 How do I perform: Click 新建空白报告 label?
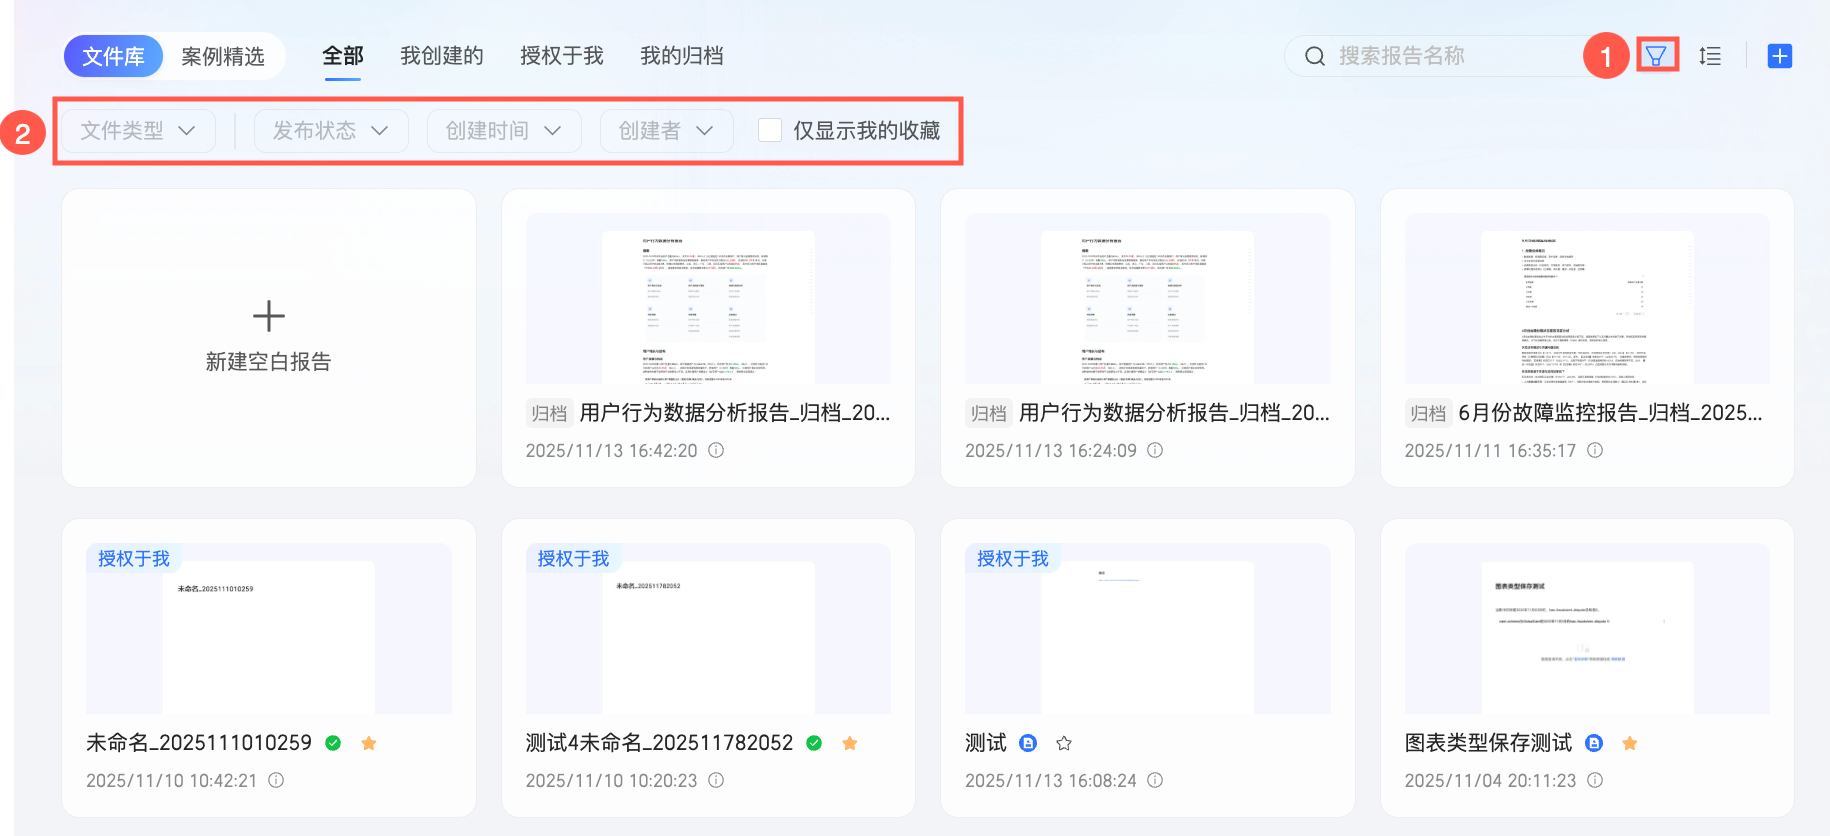pos(268,362)
